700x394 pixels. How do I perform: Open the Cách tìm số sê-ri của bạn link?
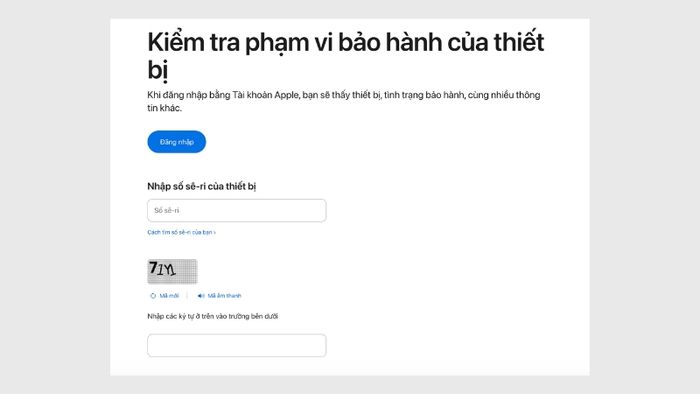(x=181, y=232)
